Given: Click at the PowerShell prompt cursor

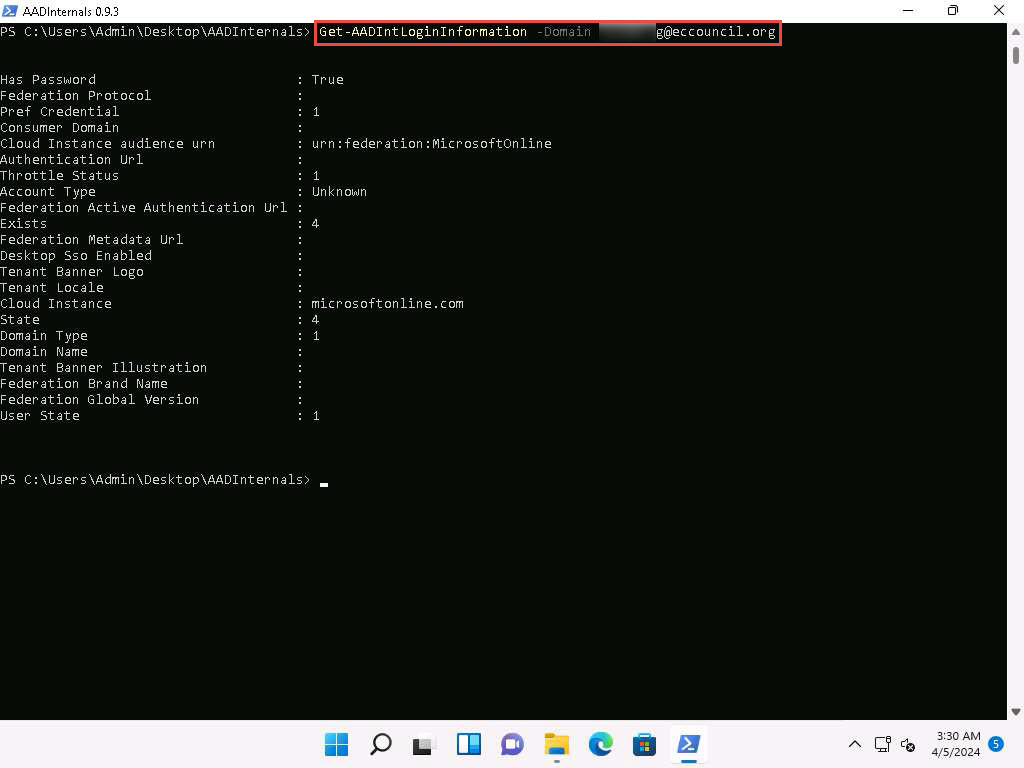Looking at the screenshot, I should (324, 481).
